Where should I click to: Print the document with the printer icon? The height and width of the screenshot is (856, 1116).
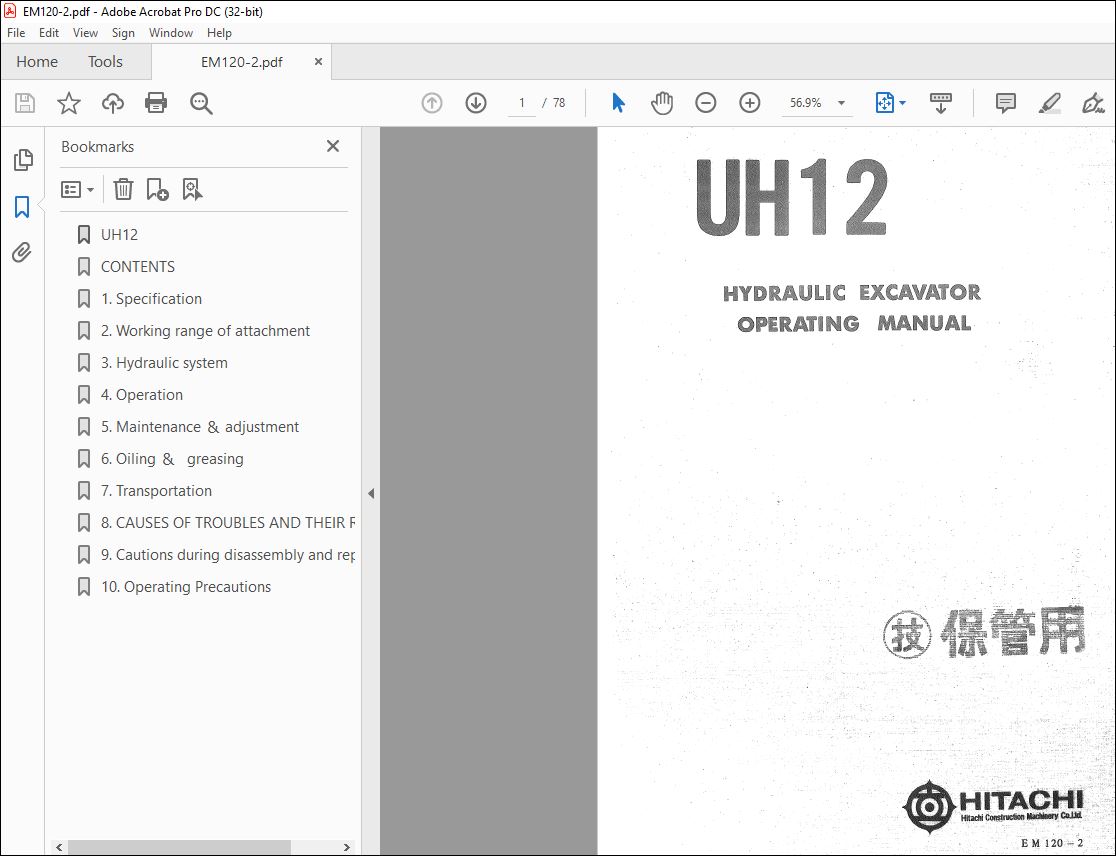point(156,103)
